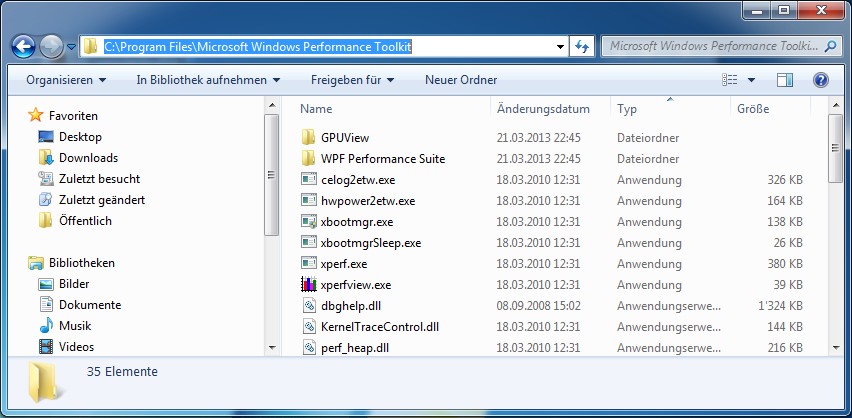852x418 pixels.
Task: Click the magnifier search icon
Action: point(831,47)
